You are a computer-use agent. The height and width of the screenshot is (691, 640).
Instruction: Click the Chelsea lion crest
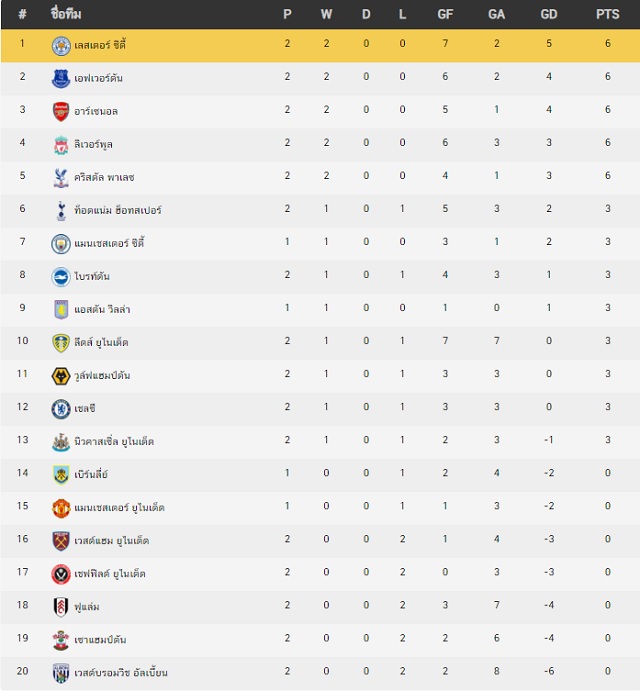pyautogui.click(x=61, y=409)
